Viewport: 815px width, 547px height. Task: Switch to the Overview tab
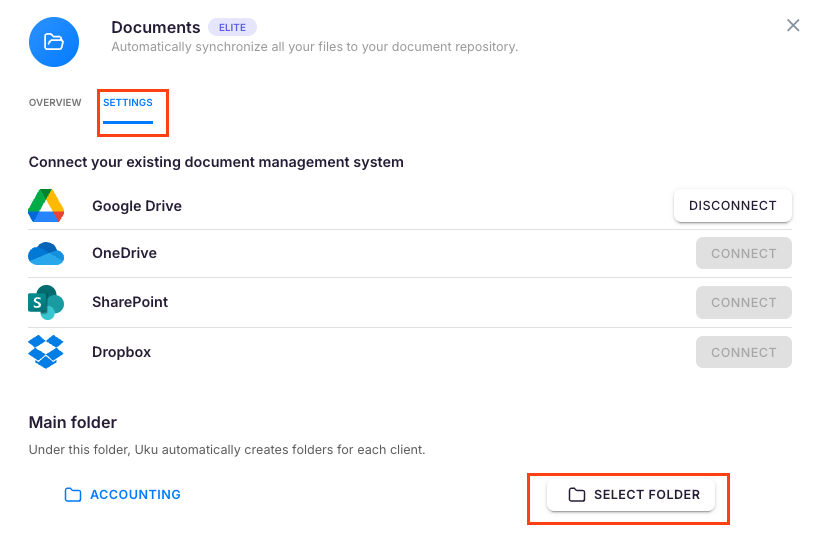click(x=55, y=103)
